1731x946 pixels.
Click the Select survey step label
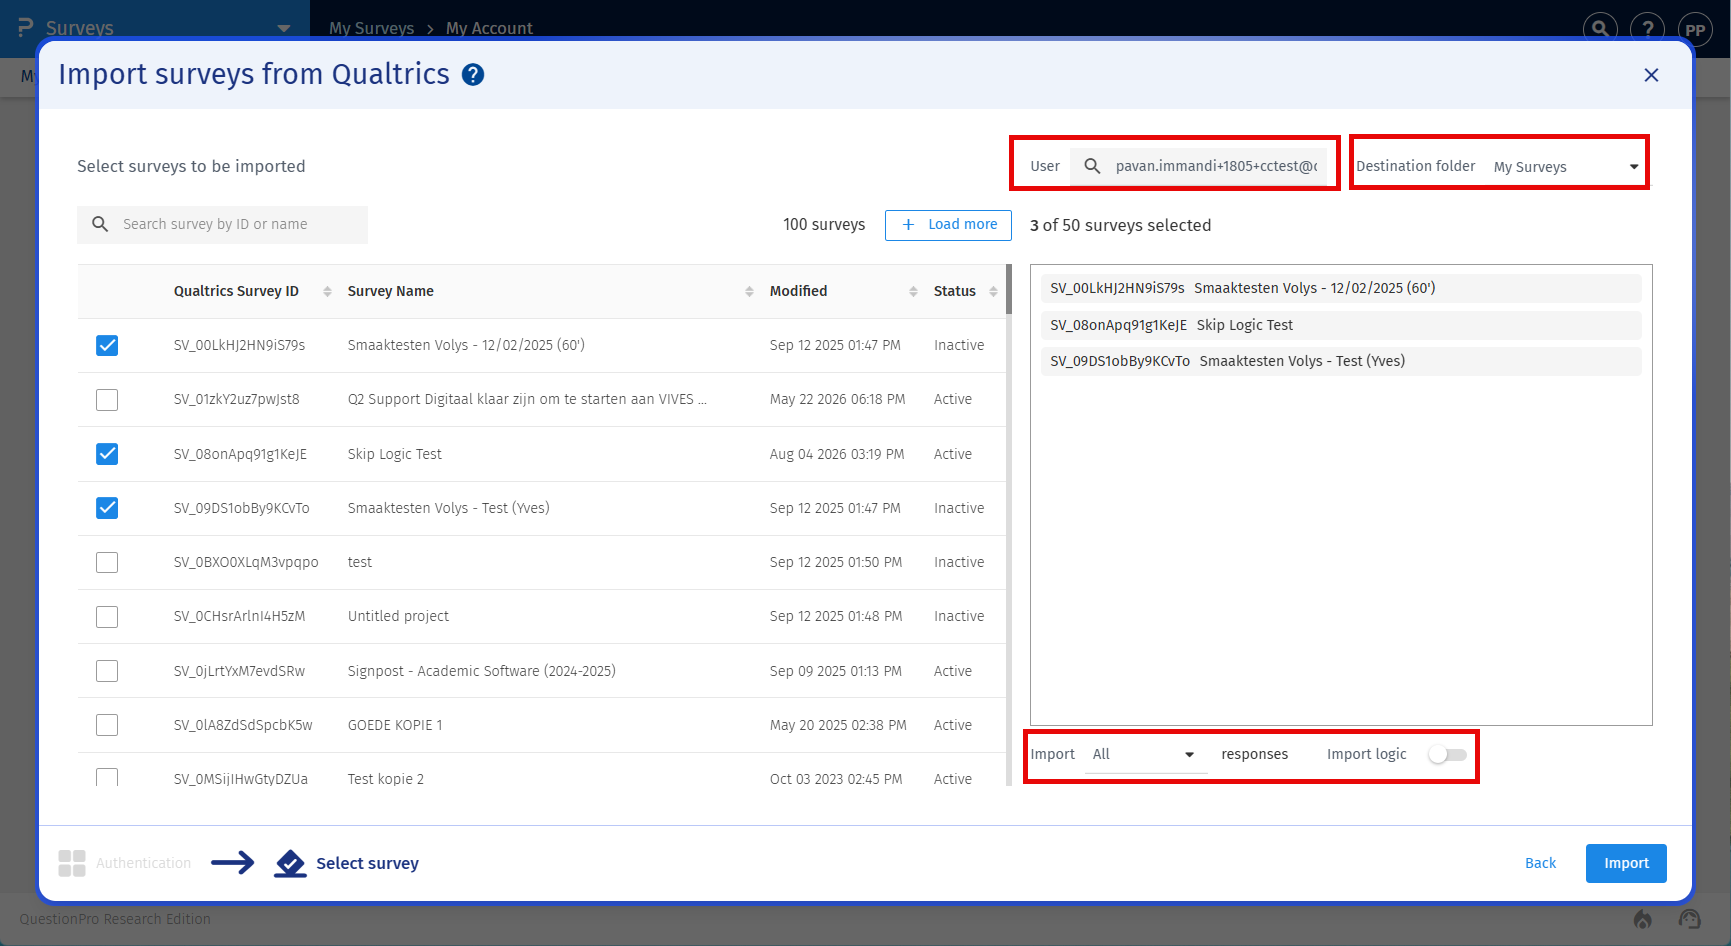point(367,863)
